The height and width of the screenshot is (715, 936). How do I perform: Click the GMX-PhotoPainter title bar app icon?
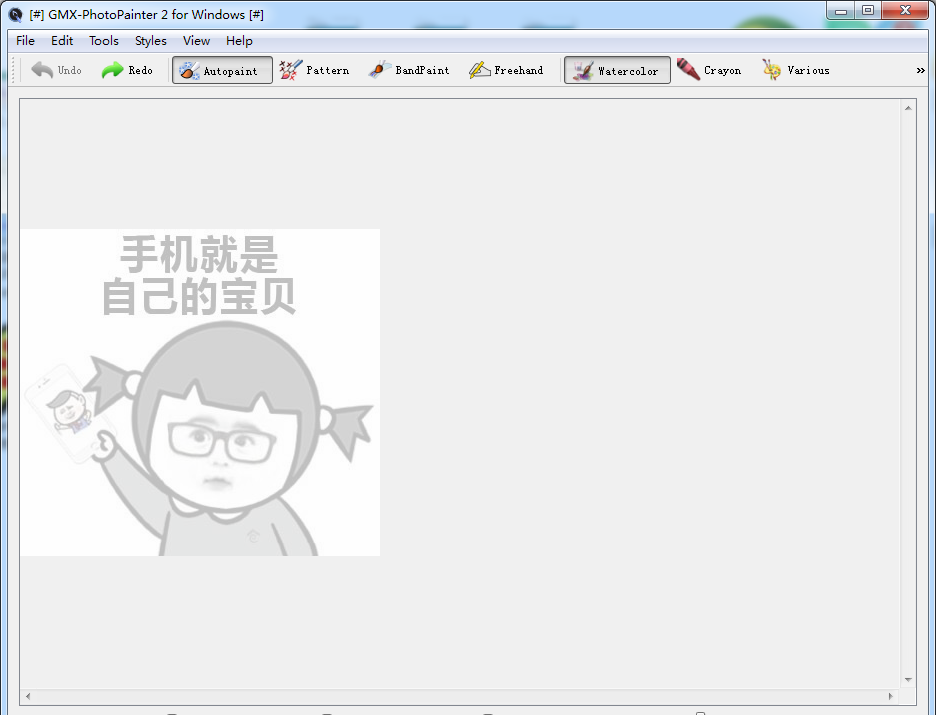[x=16, y=15]
